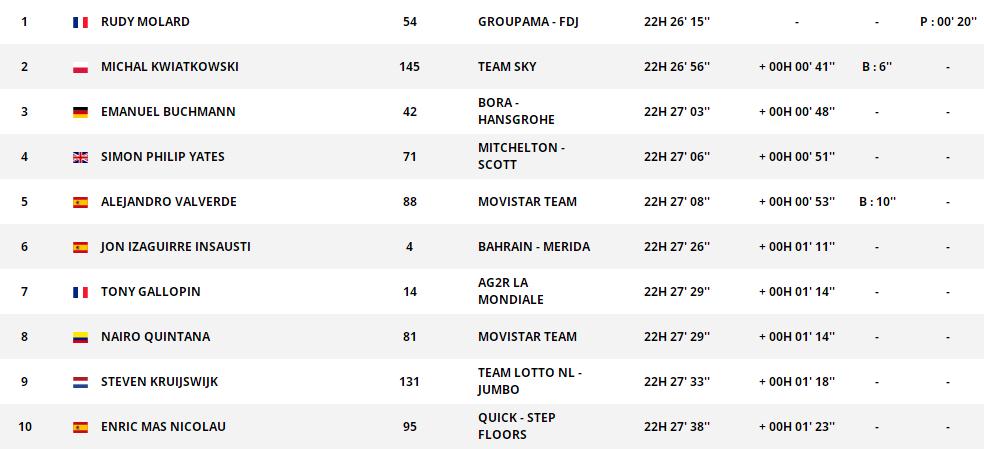Select rider name Jon Izaguirre Insausti
This screenshot has width=984, height=449.
pos(175,247)
